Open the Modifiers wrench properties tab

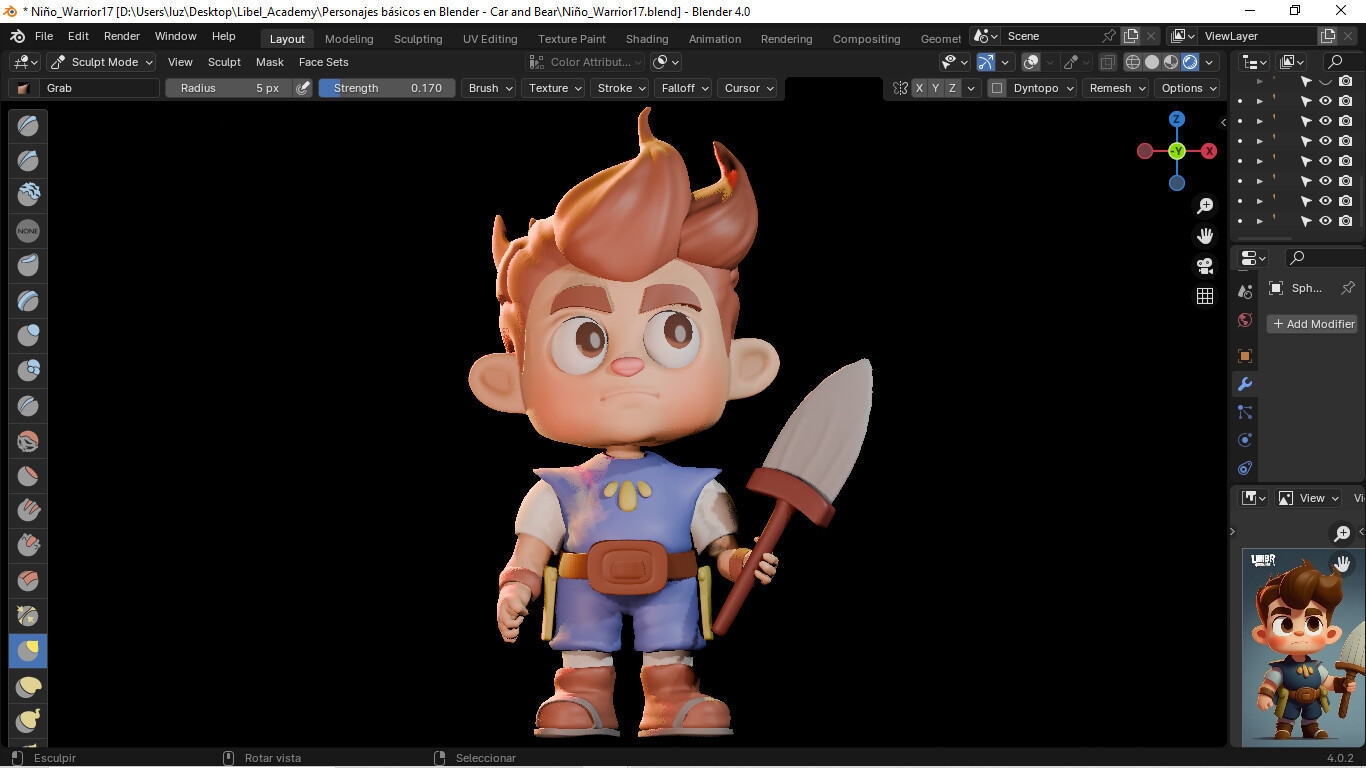point(1245,384)
